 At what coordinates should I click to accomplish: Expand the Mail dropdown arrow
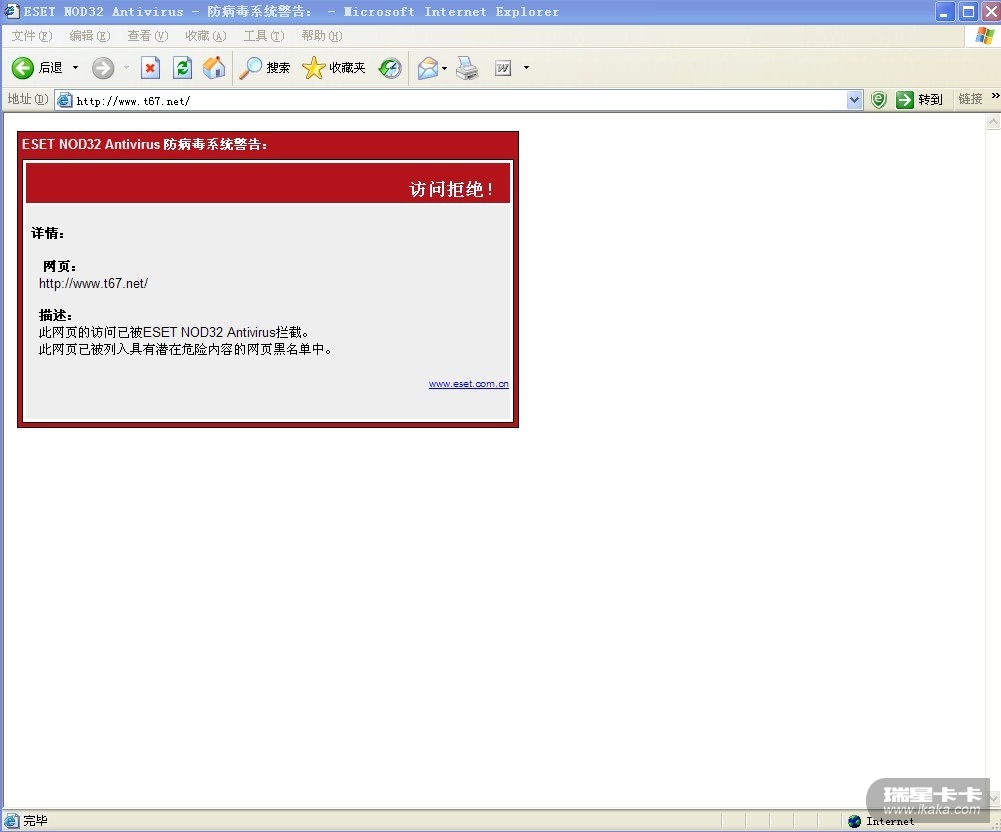pos(444,68)
